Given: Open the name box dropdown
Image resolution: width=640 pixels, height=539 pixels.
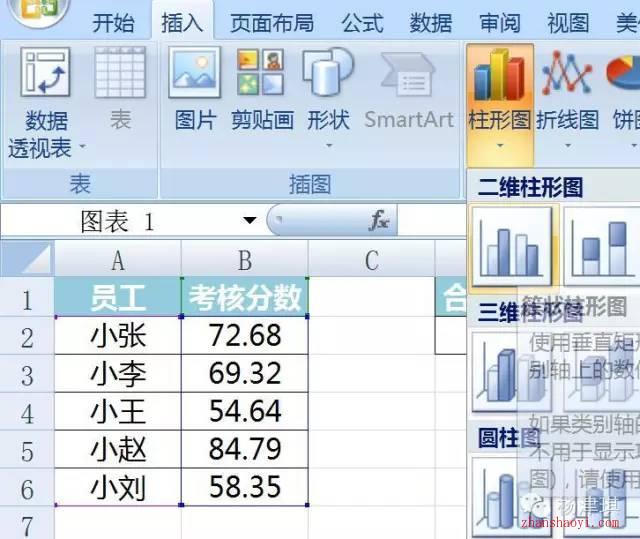Looking at the screenshot, I should [250, 221].
